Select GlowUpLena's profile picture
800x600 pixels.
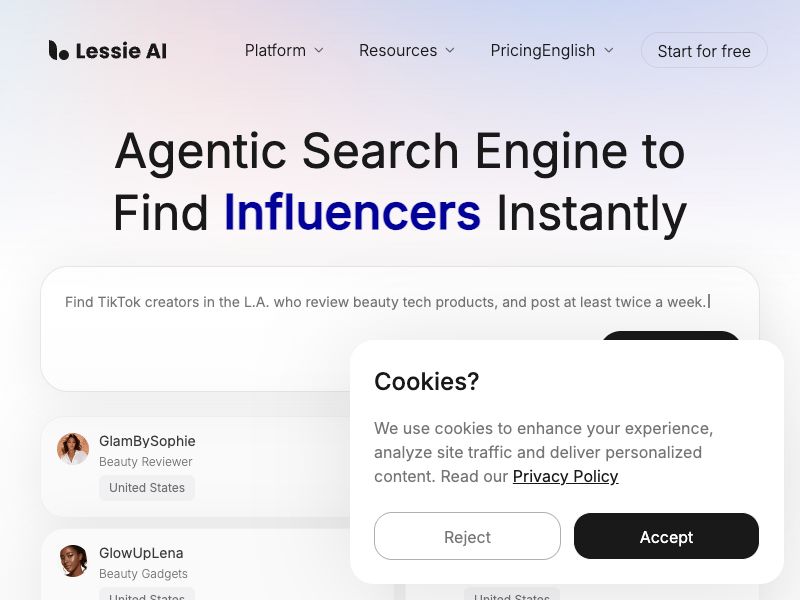coord(73,561)
